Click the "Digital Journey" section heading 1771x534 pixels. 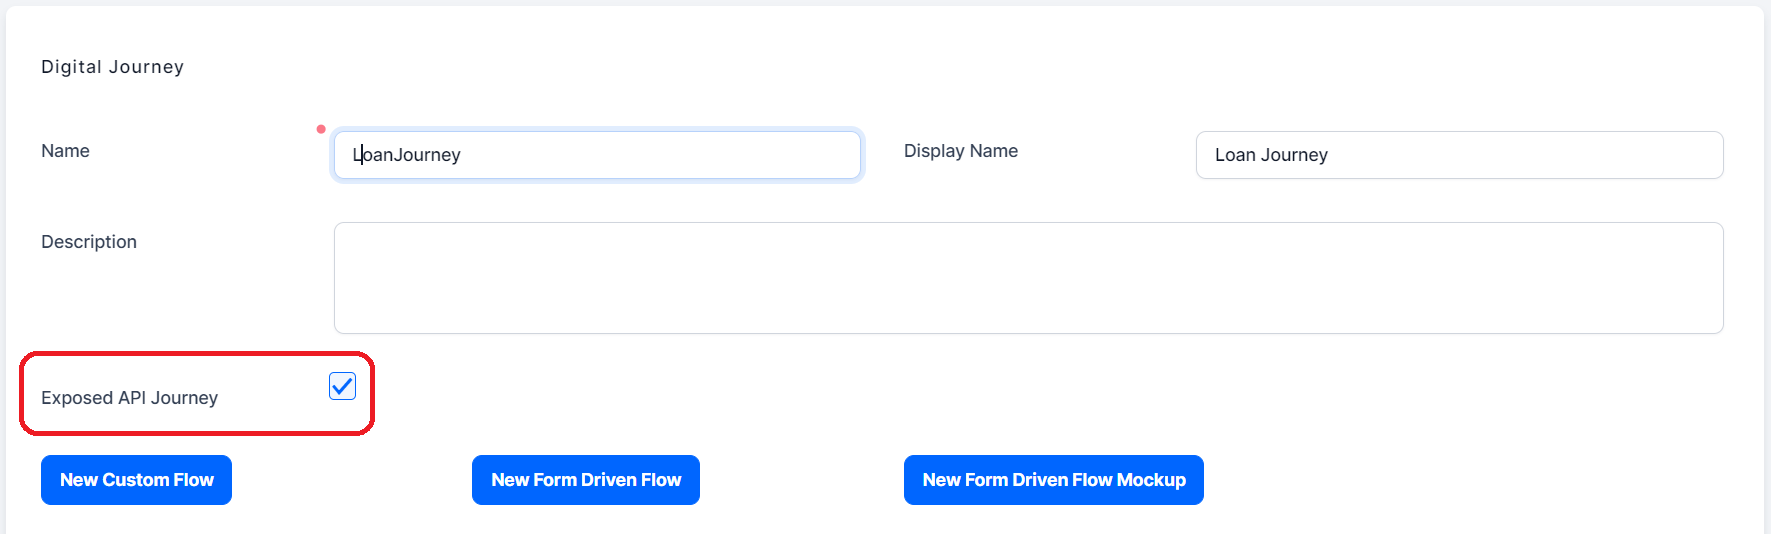(112, 67)
